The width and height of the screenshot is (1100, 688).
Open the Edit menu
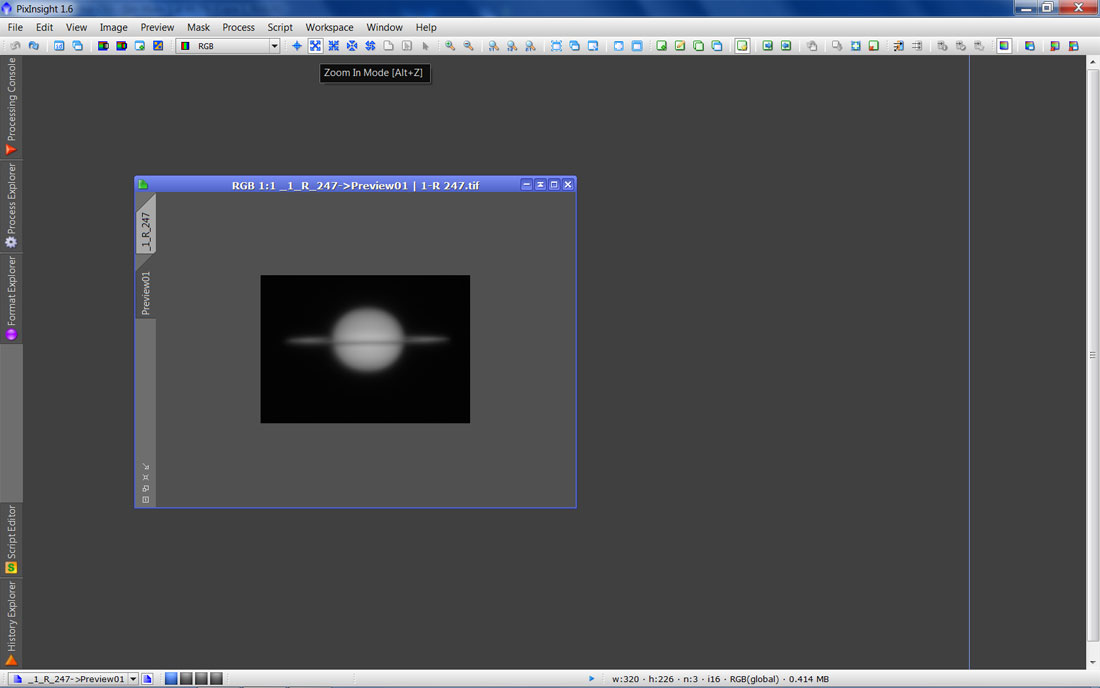click(44, 27)
